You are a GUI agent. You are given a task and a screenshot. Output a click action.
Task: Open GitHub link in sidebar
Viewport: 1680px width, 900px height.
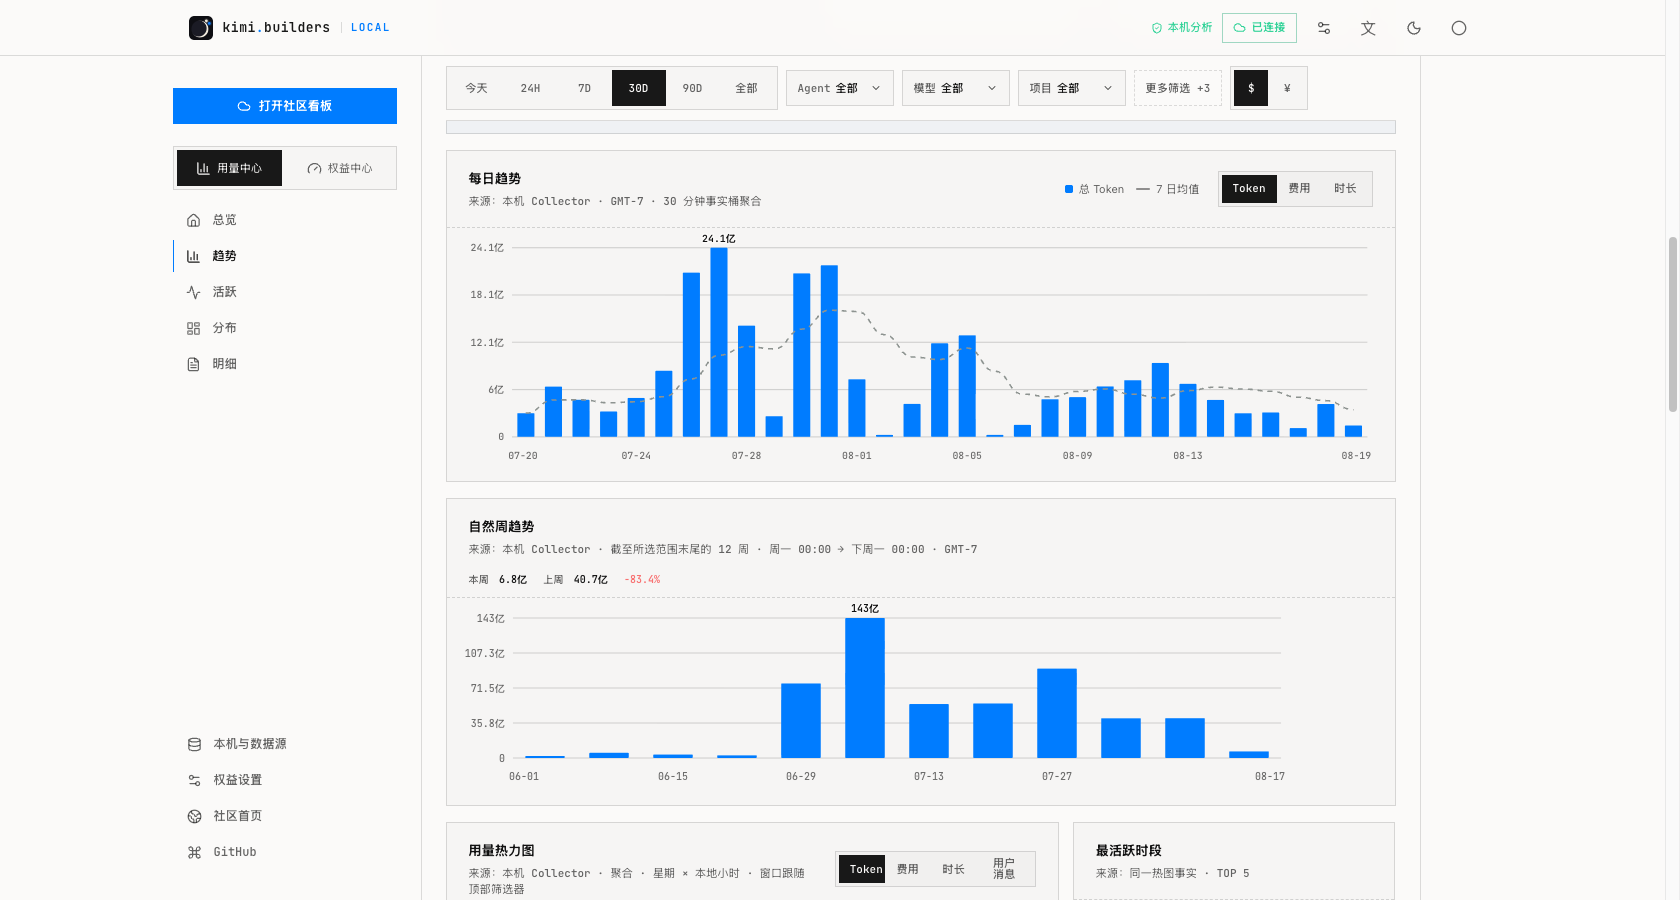285,852
